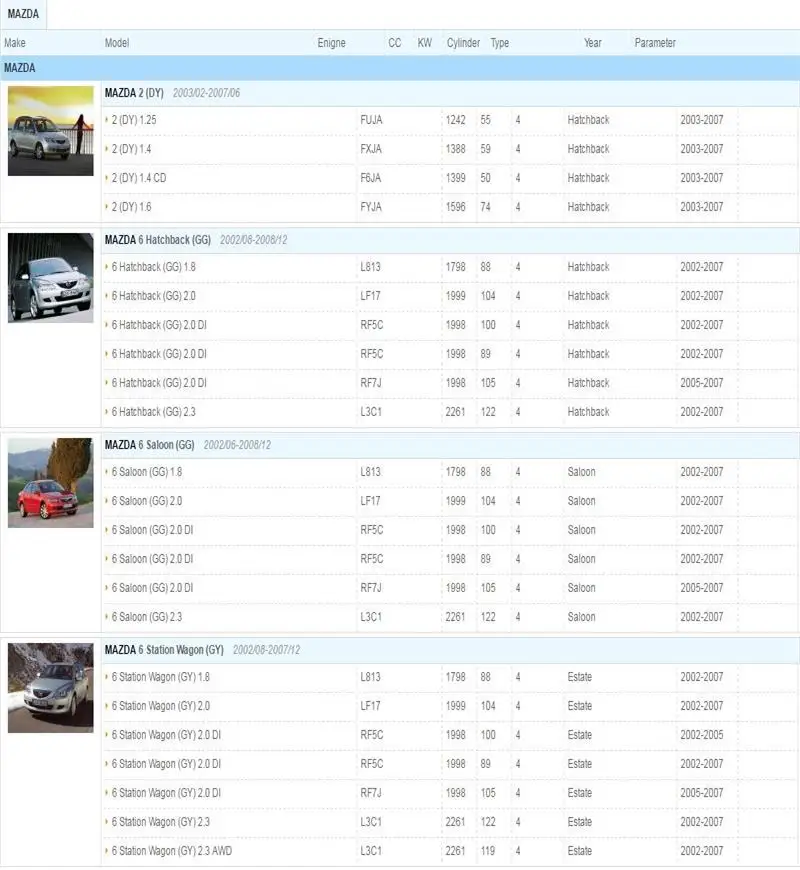Open the 2 (DY) 1.6 model
The height and width of the screenshot is (870, 800).
(x=131, y=206)
